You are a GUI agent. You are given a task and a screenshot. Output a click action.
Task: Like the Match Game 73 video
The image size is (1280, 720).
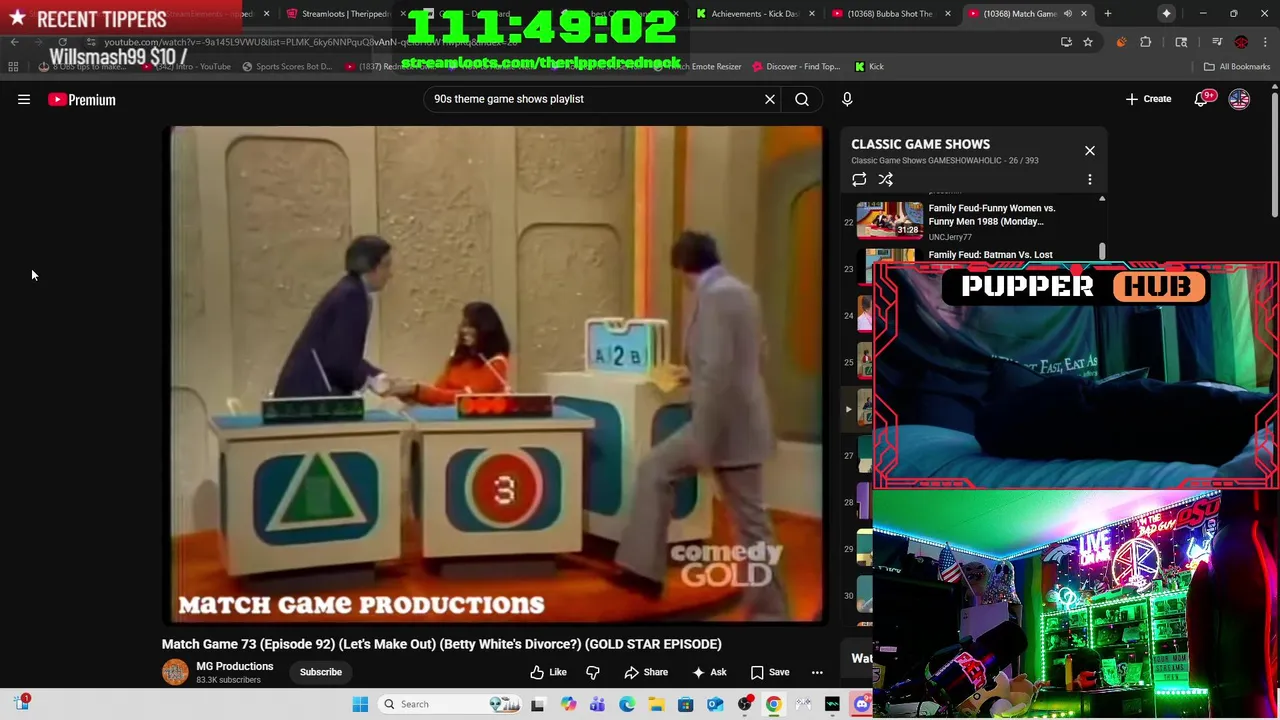548,672
